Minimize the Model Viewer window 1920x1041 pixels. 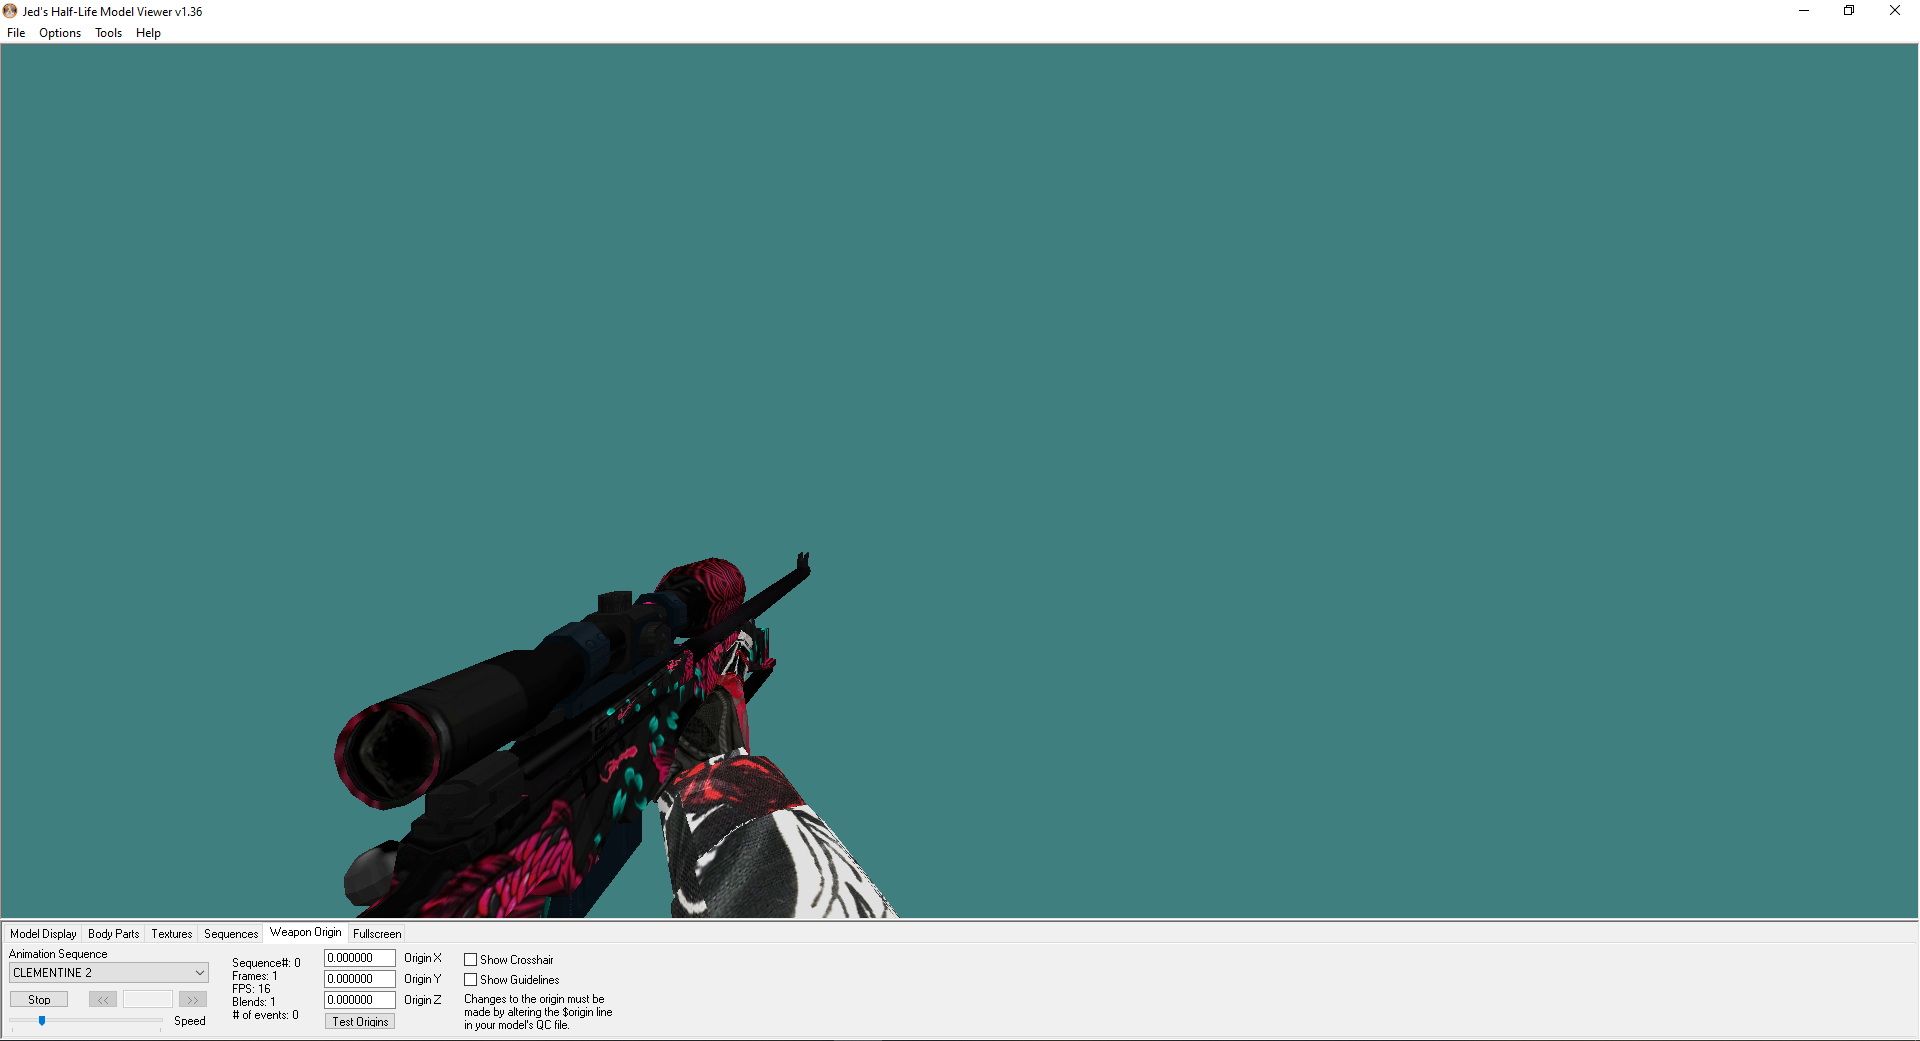point(1804,11)
